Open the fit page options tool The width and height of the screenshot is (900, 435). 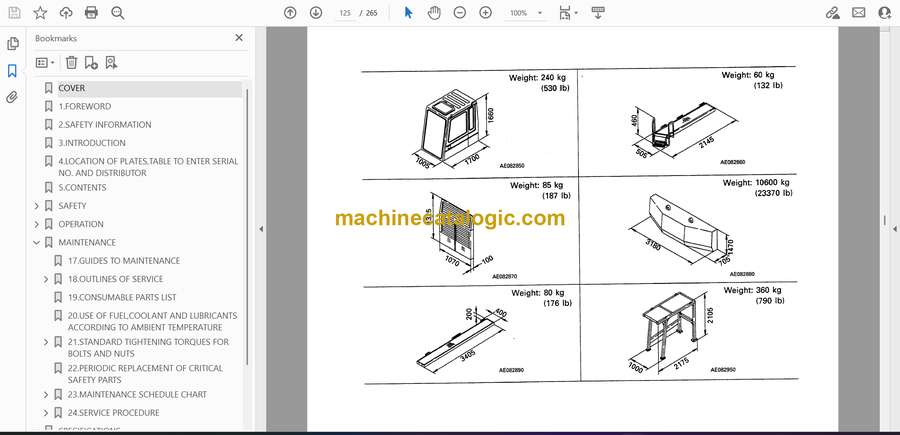coord(564,13)
